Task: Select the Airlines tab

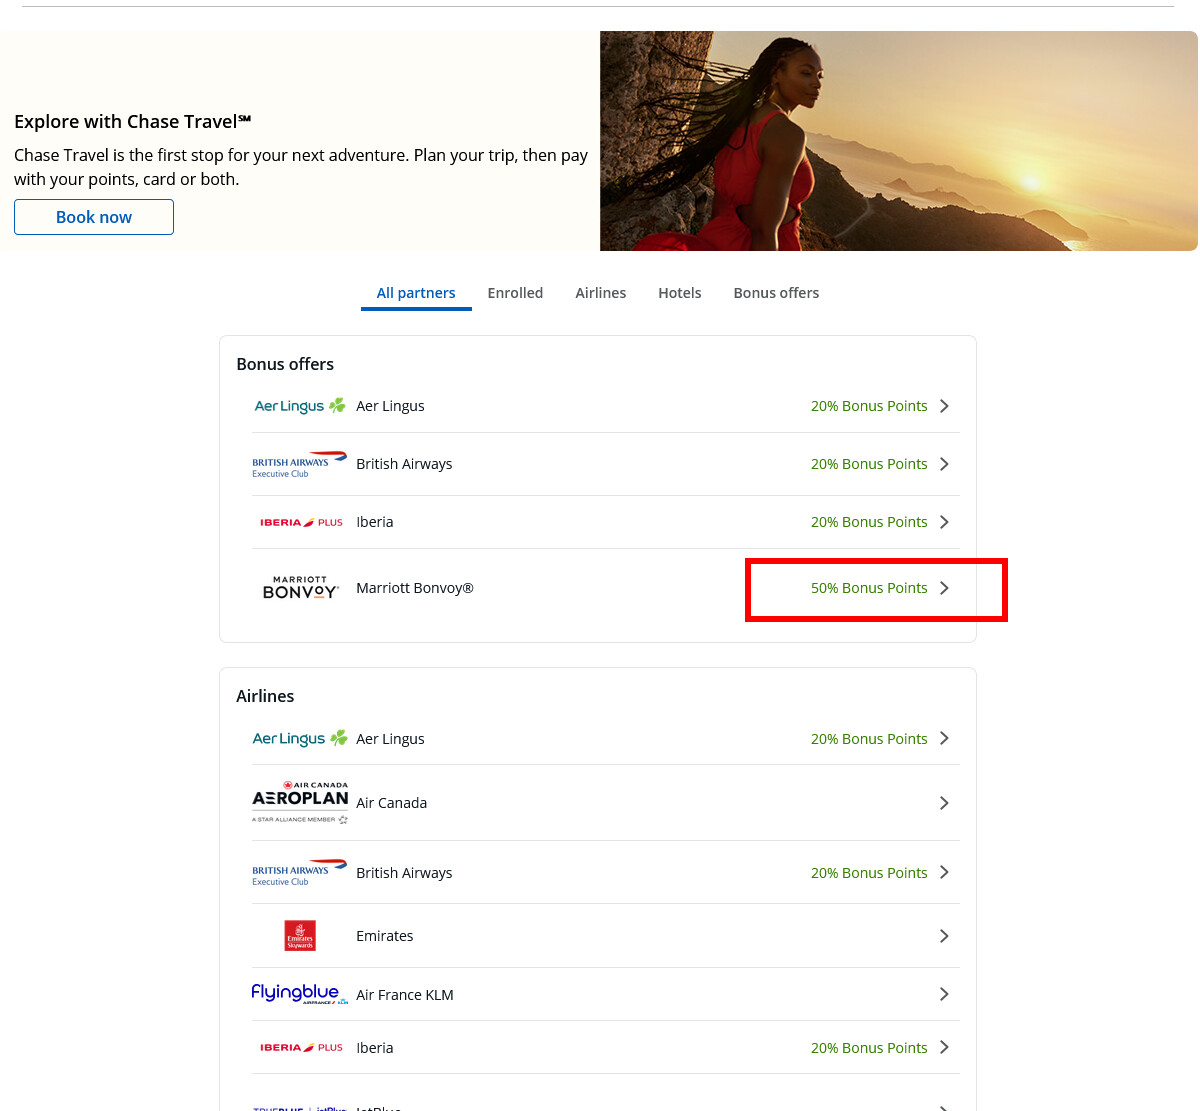Action: pos(600,293)
